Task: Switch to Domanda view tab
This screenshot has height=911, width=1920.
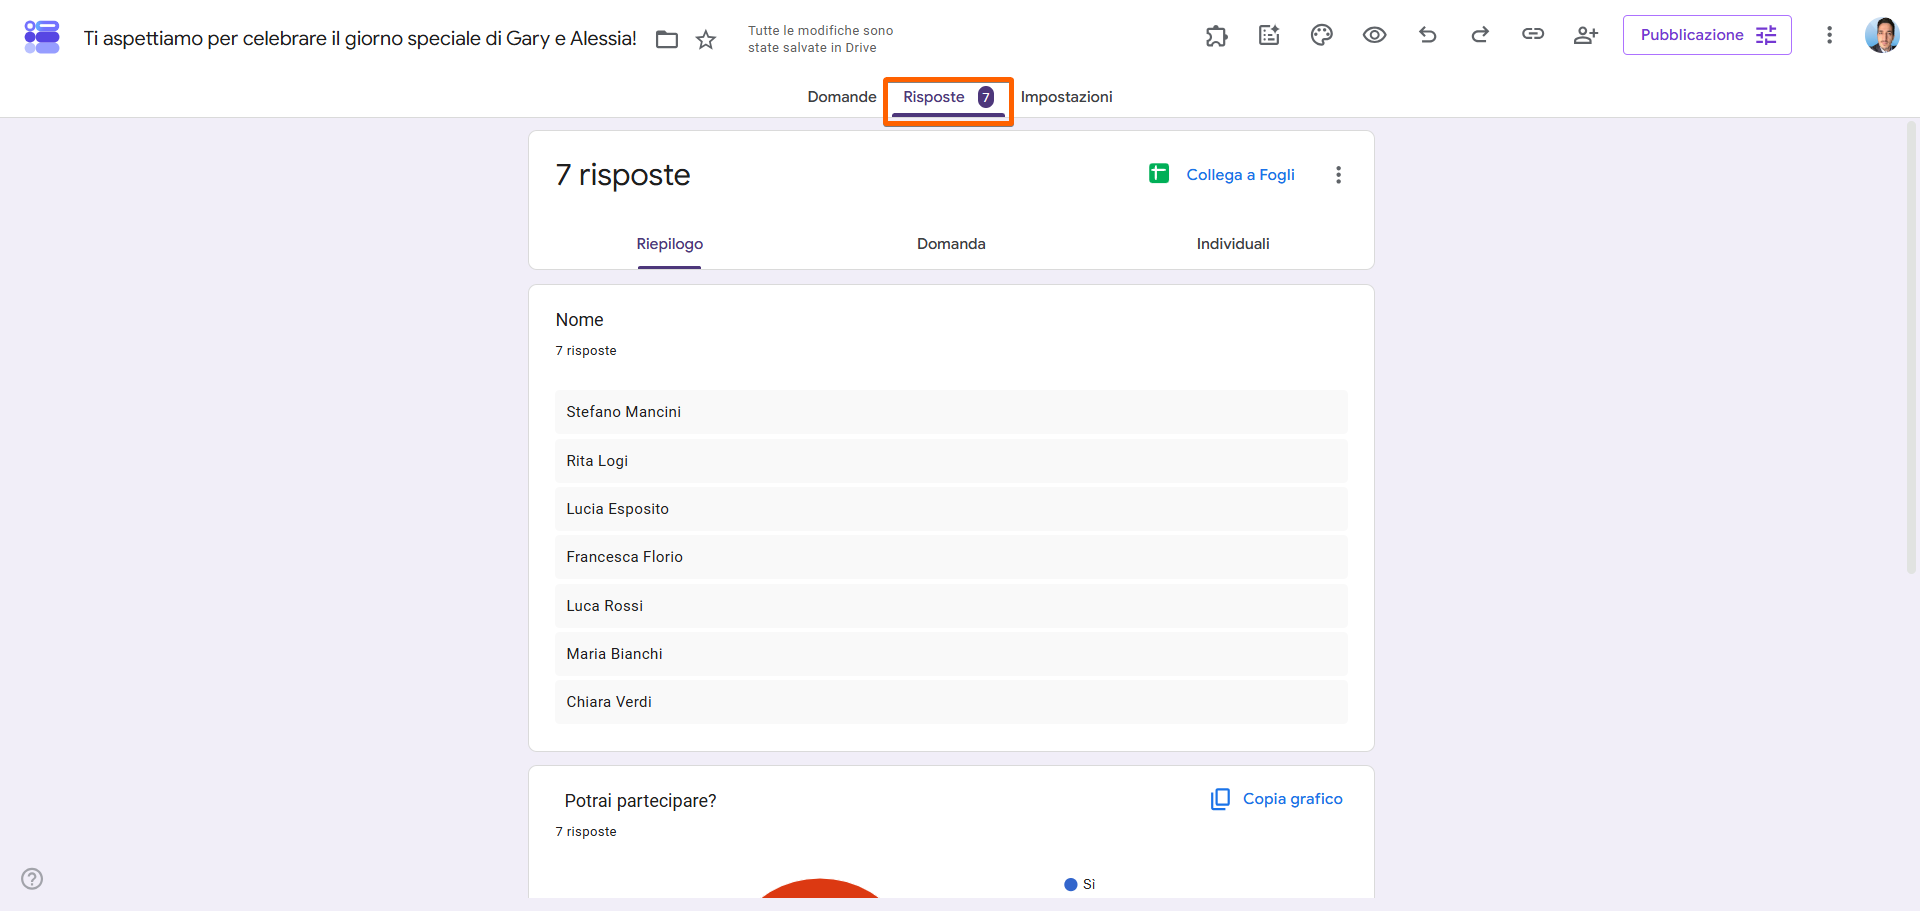Action: pos(951,244)
